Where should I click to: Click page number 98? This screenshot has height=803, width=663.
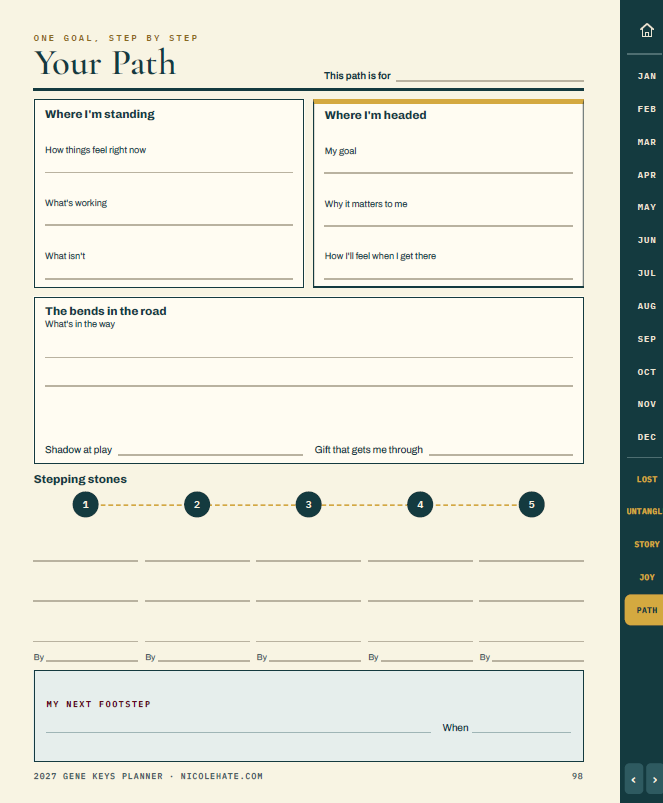(x=578, y=776)
